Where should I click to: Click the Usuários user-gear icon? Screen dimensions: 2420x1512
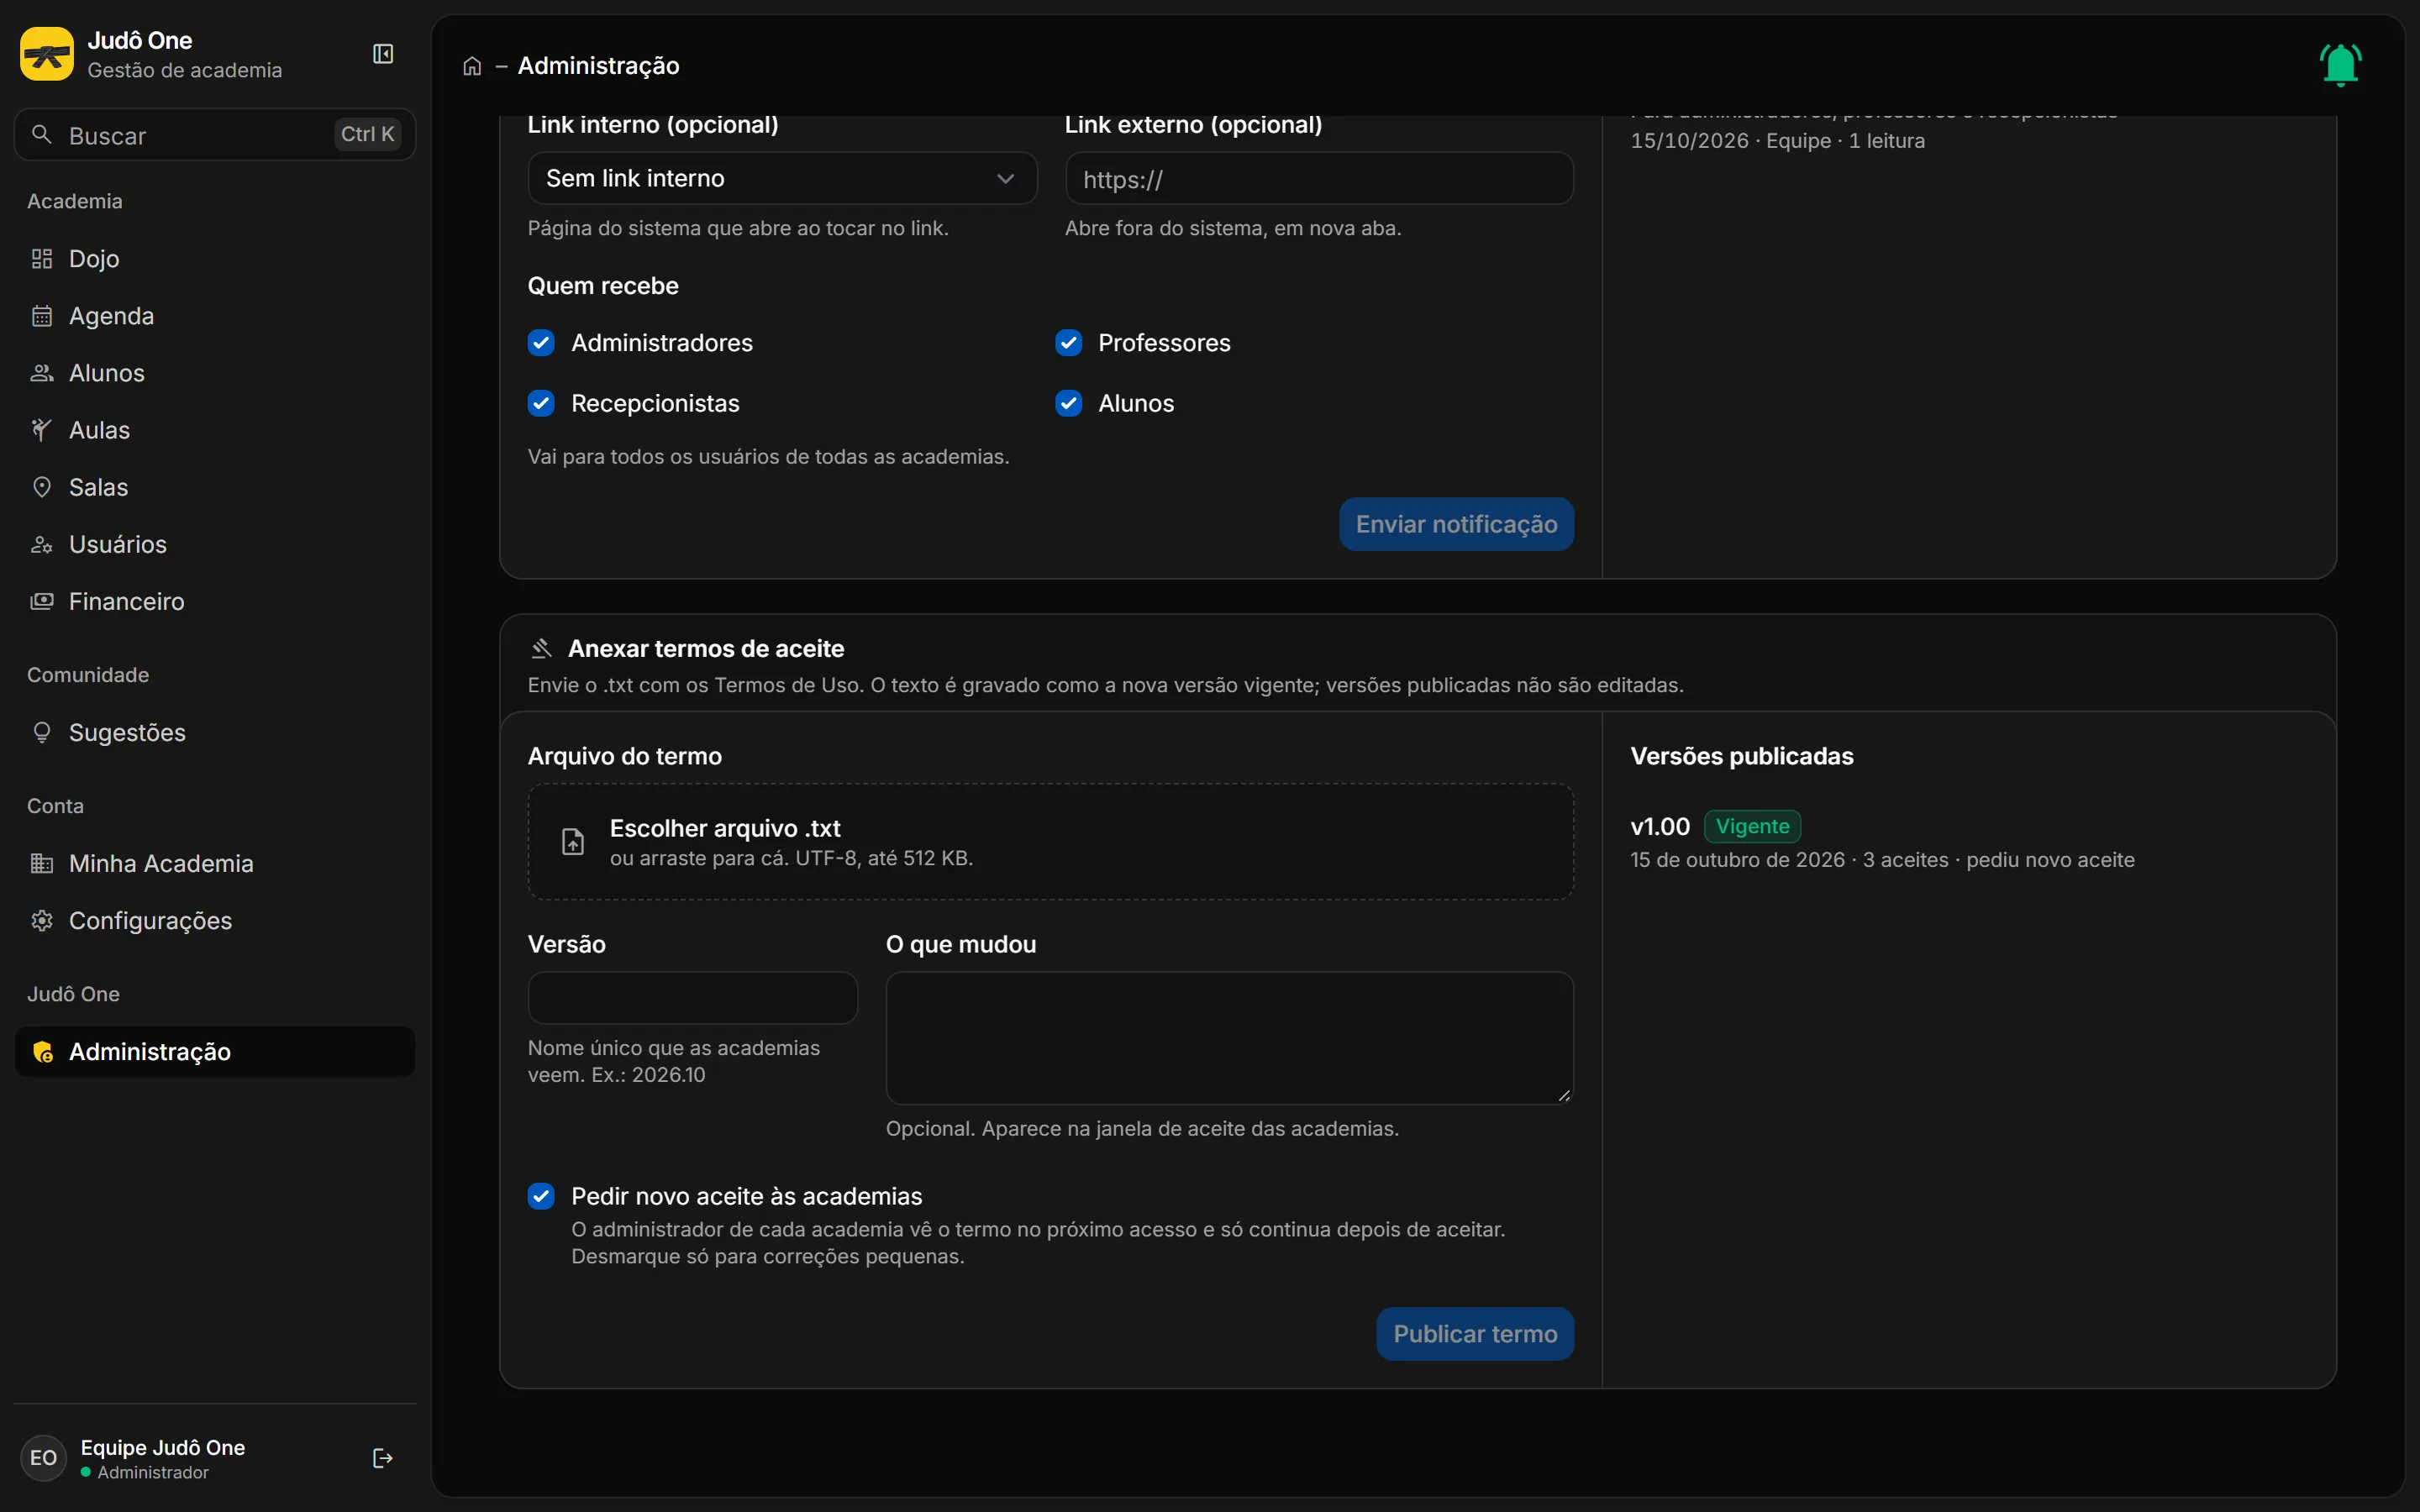click(x=42, y=544)
